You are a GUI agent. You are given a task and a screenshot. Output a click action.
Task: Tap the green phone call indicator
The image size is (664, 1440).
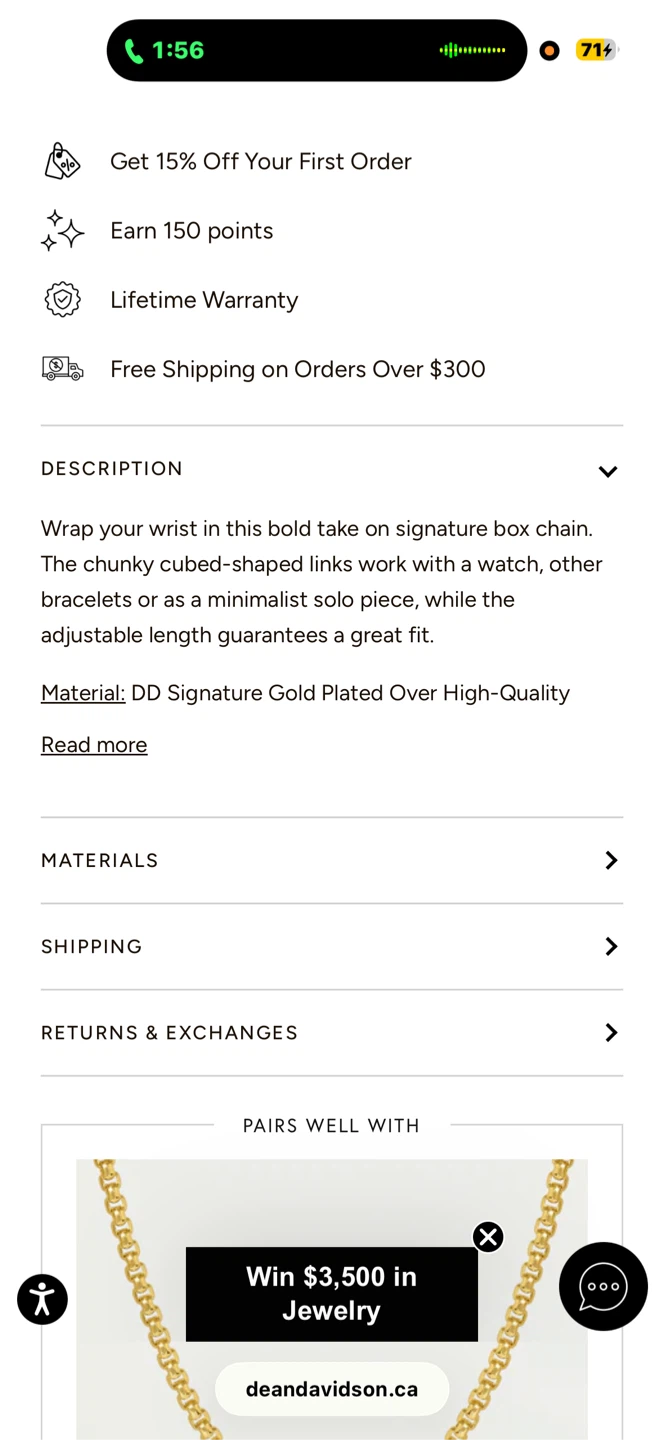pos(133,50)
